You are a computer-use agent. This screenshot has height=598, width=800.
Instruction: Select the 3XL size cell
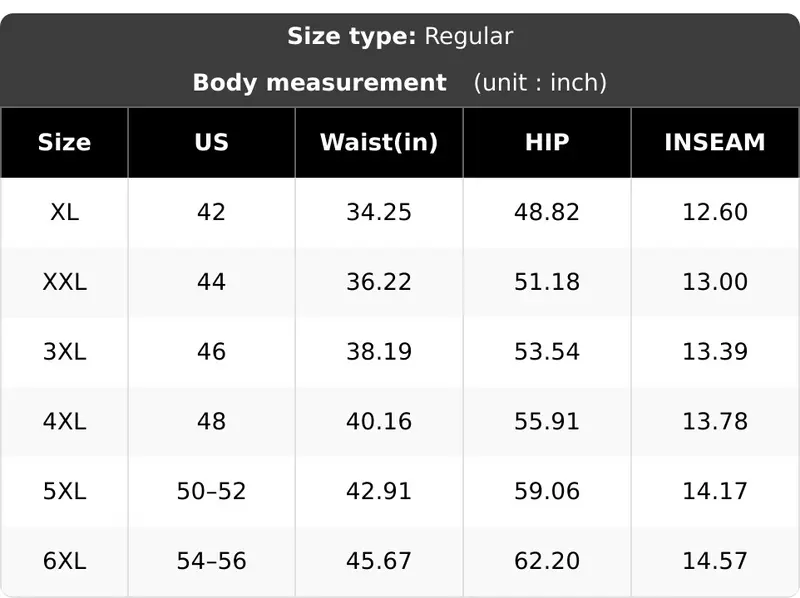point(64,352)
